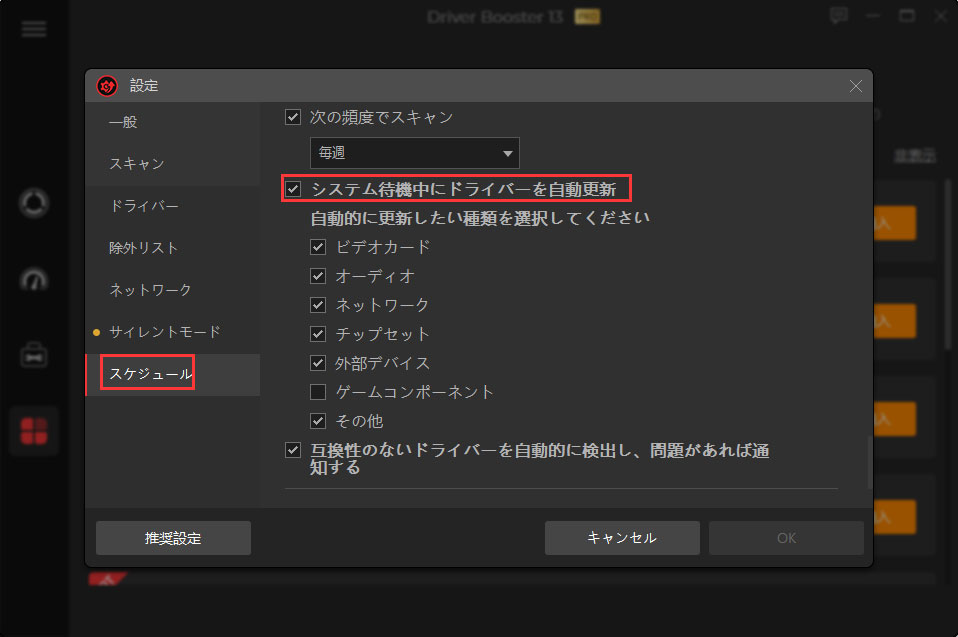This screenshot has height=637, width=958.
Task: Click the settings dialog vertical scrollbar
Action: click(869, 462)
